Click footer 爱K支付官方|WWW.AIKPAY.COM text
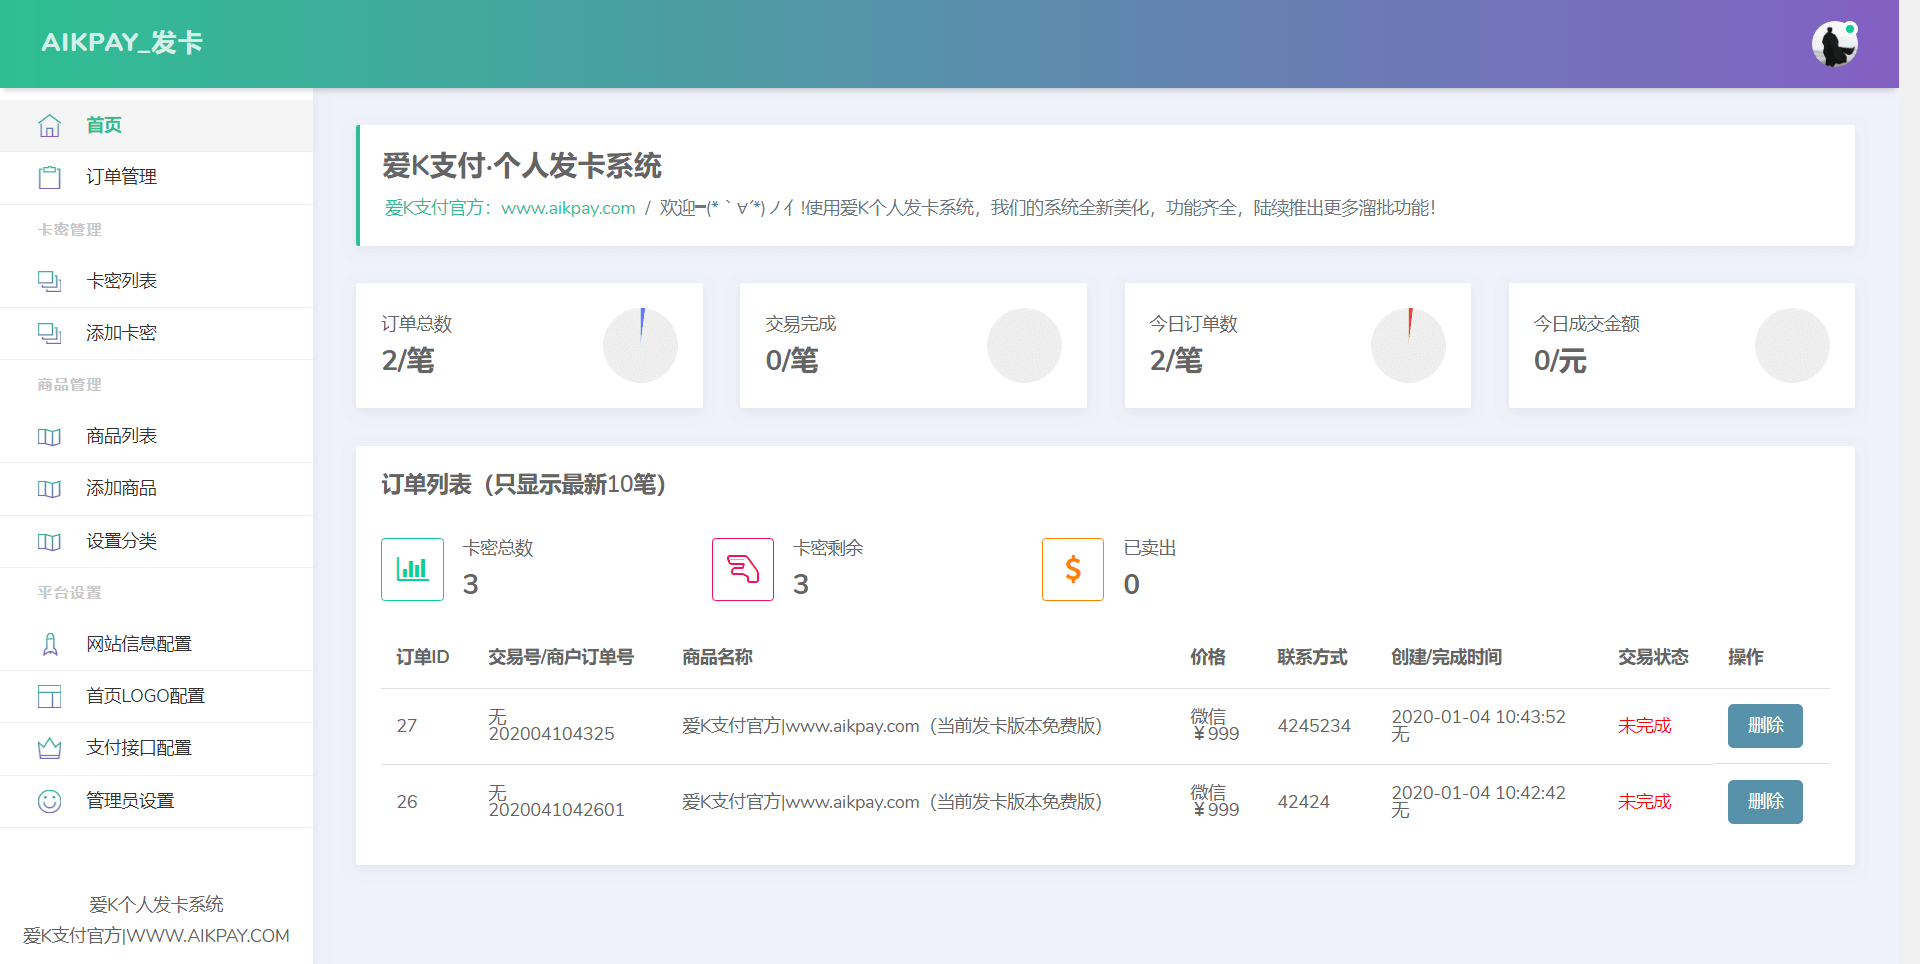The height and width of the screenshot is (964, 1920). coord(156,936)
